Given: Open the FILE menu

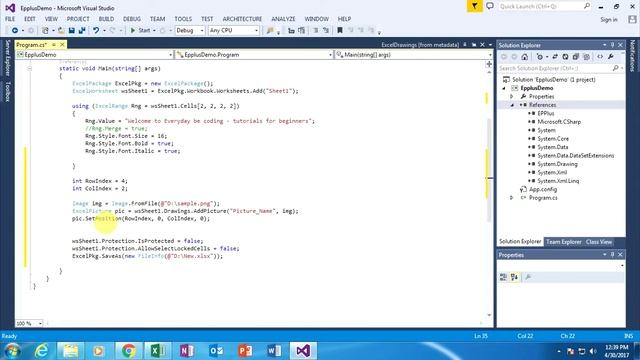Looking at the screenshot, I should [10, 19].
